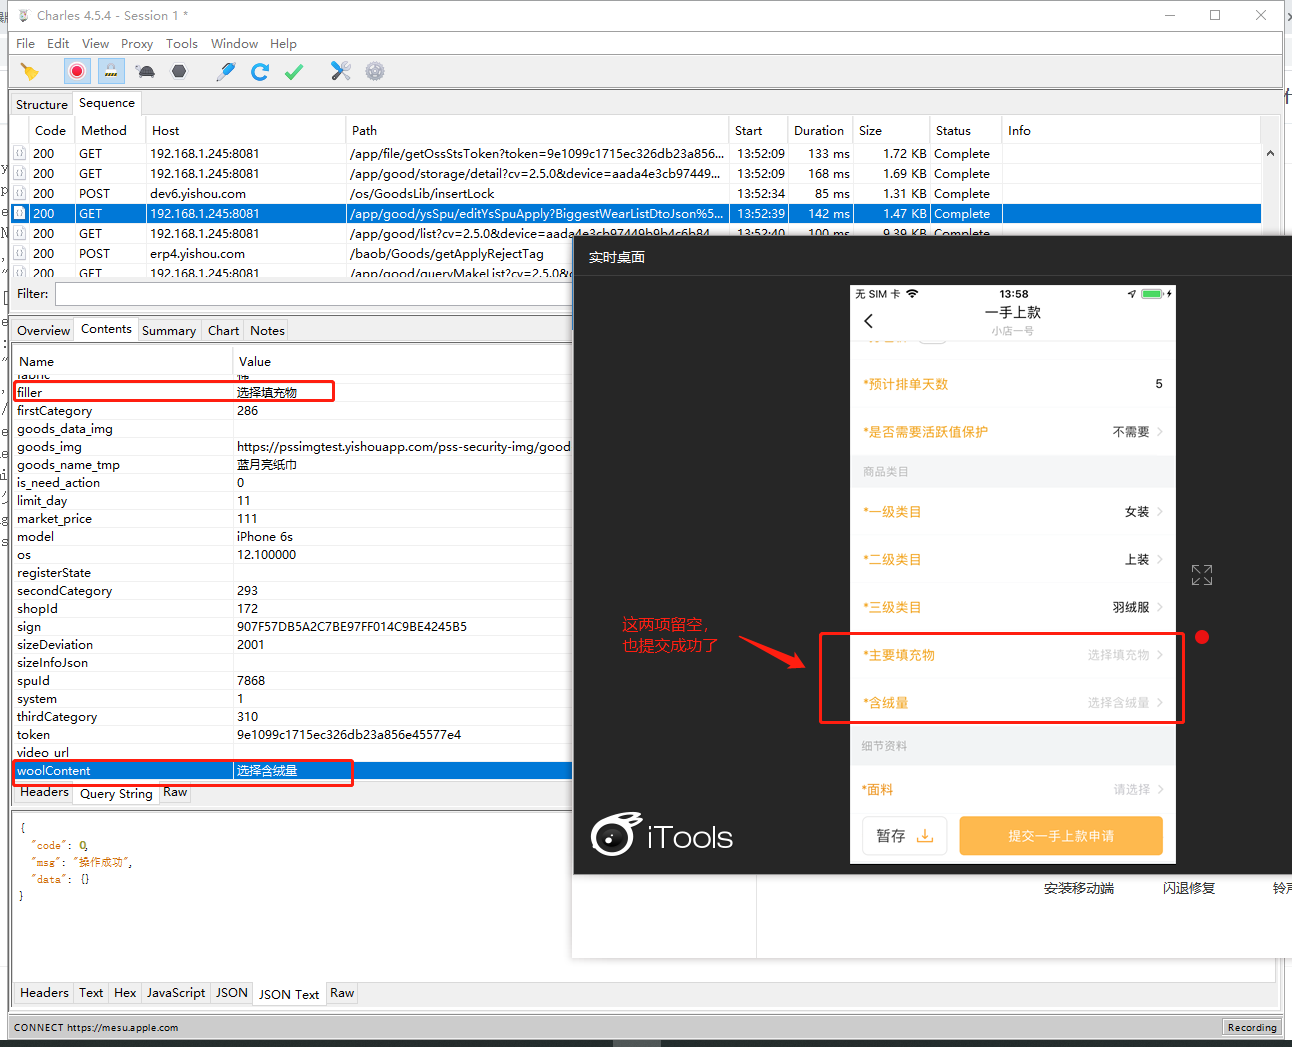Screen dimensions: 1292x1047
Task: Click the 提交一手上款申请 submit button
Action: point(1061,836)
